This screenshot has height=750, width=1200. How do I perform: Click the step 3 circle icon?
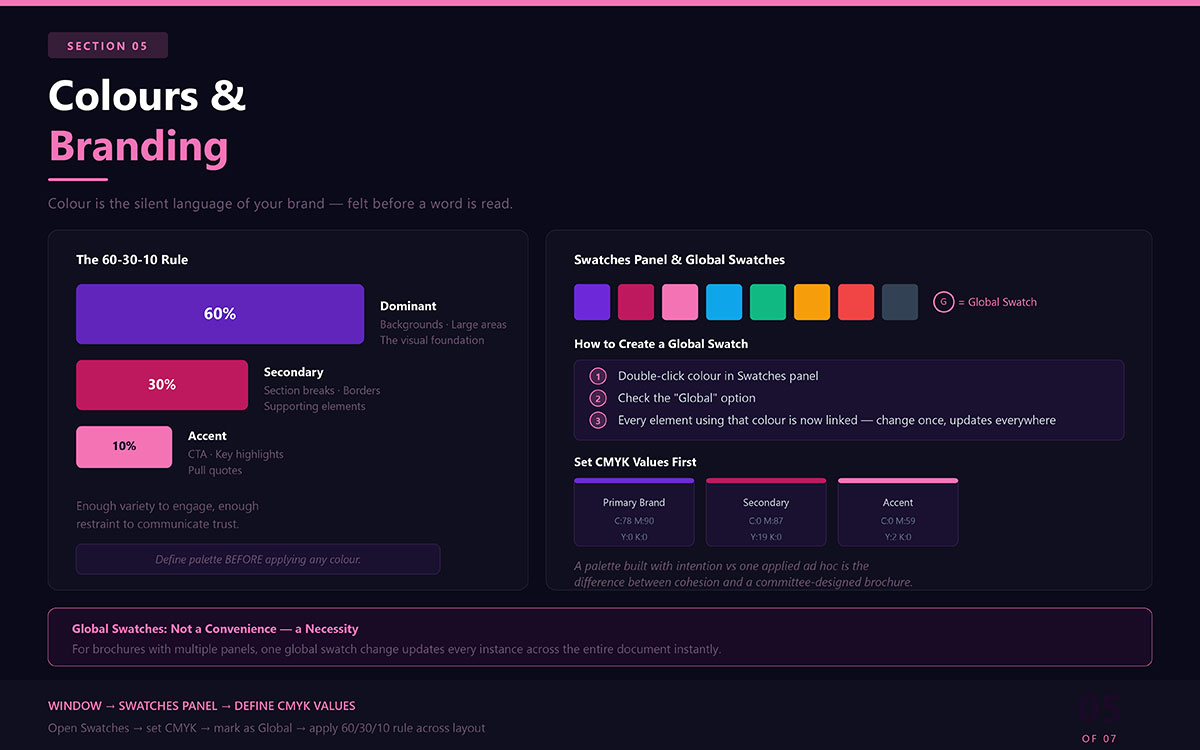click(598, 420)
